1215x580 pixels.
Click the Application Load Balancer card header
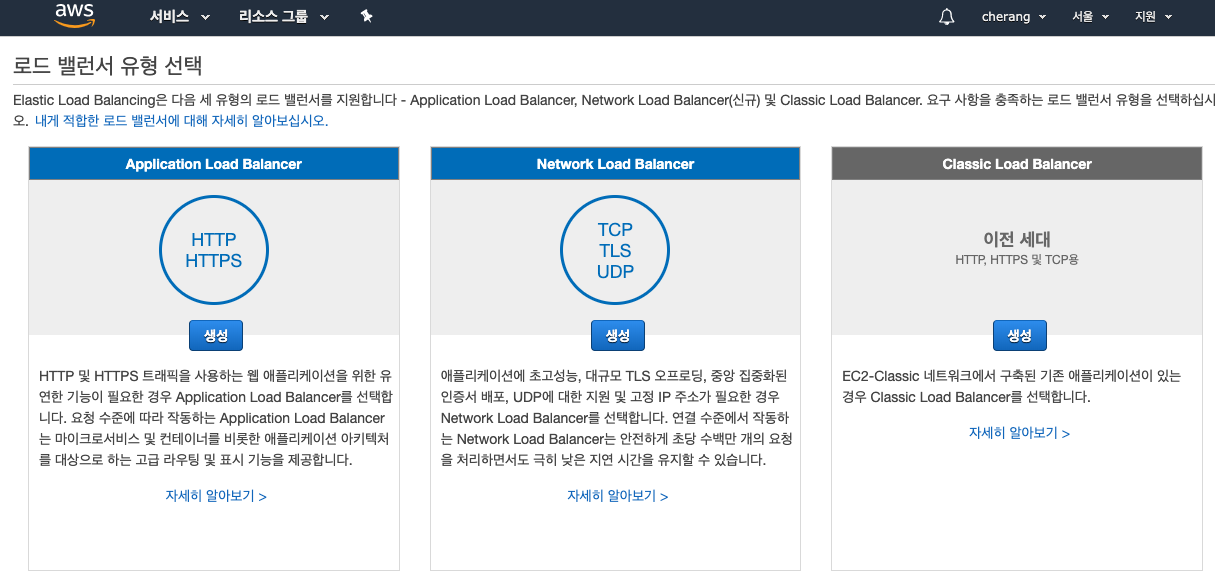(x=214, y=164)
